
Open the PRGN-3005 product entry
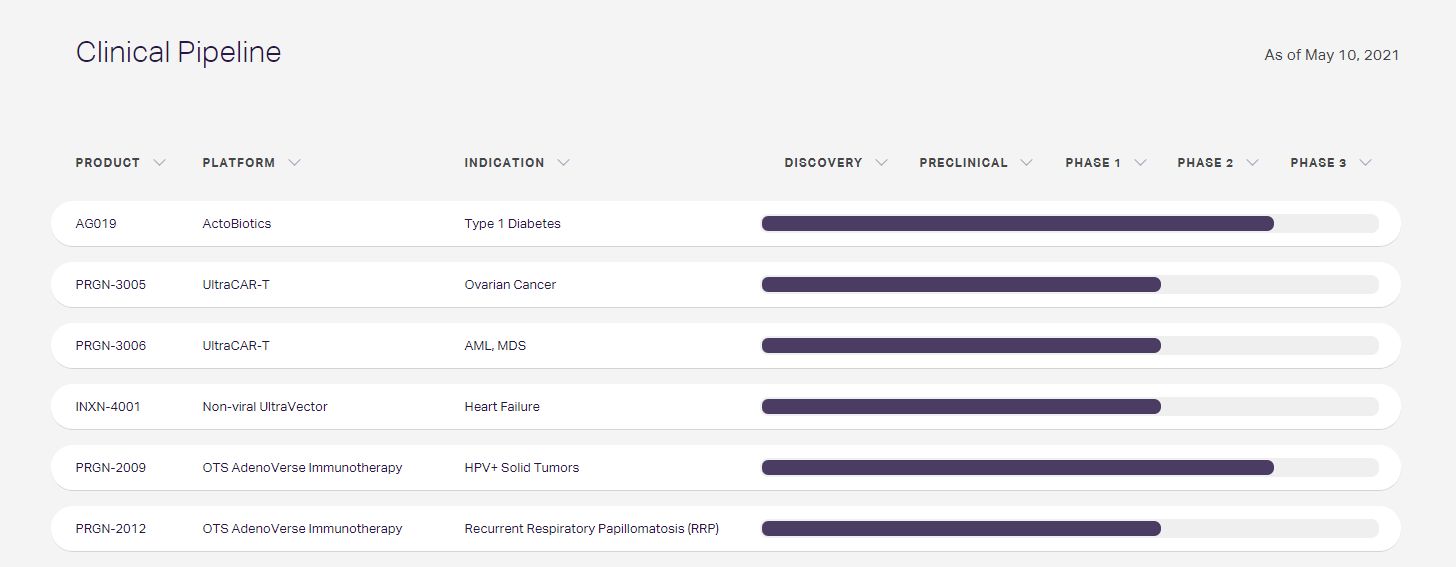pos(110,285)
